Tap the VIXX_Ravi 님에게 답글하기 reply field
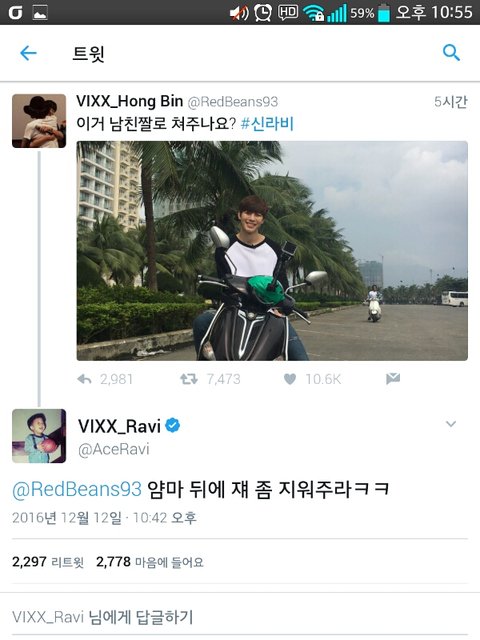The image size is (480, 640). tap(240, 617)
